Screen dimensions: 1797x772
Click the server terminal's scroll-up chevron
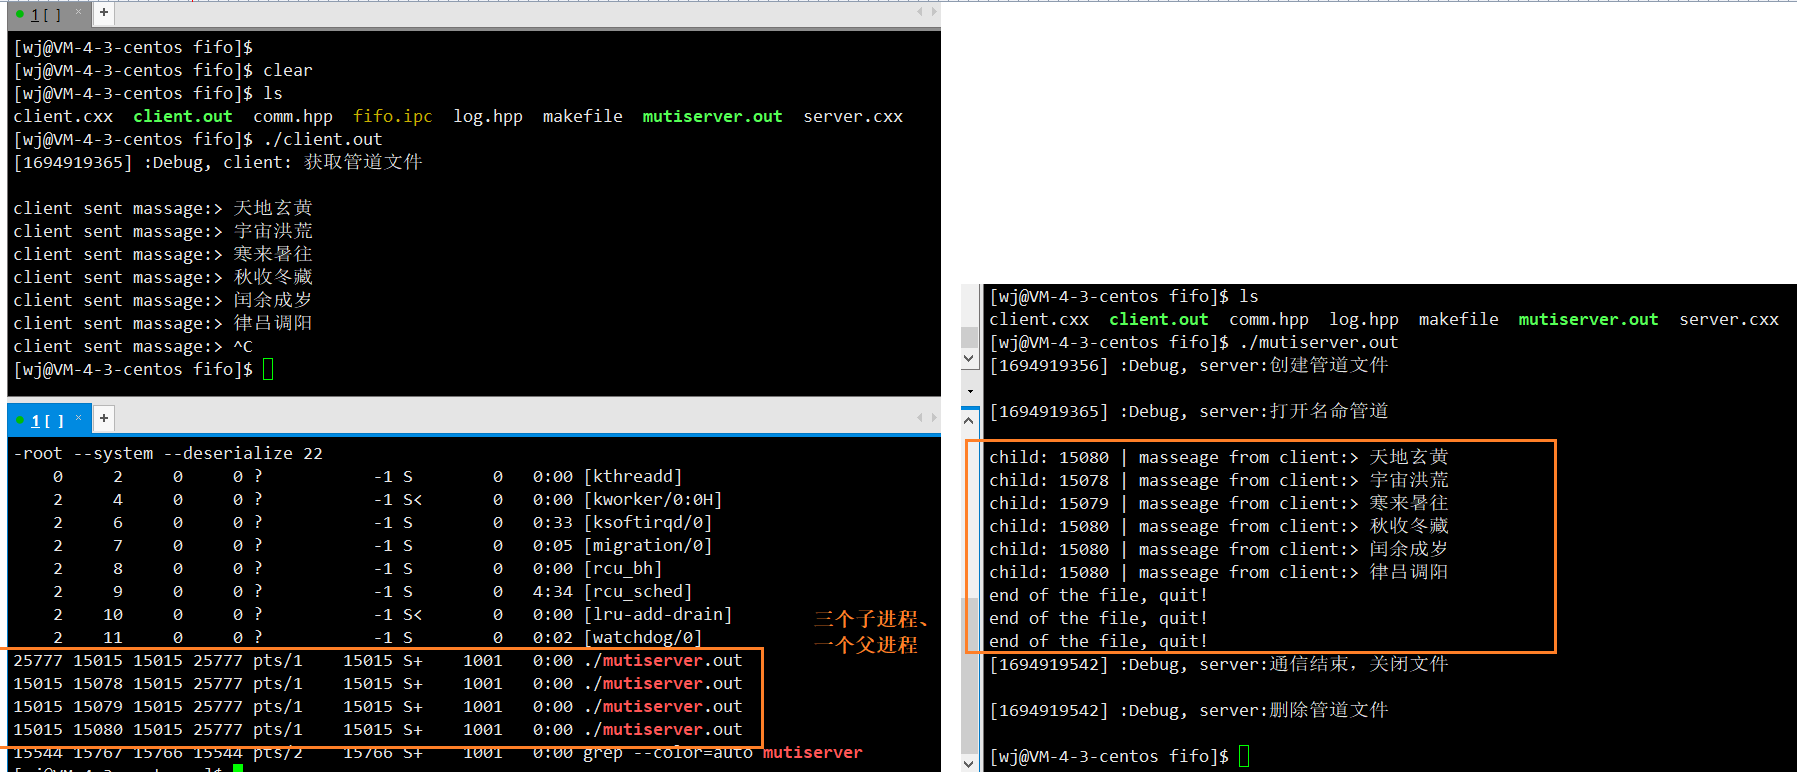pos(969,421)
